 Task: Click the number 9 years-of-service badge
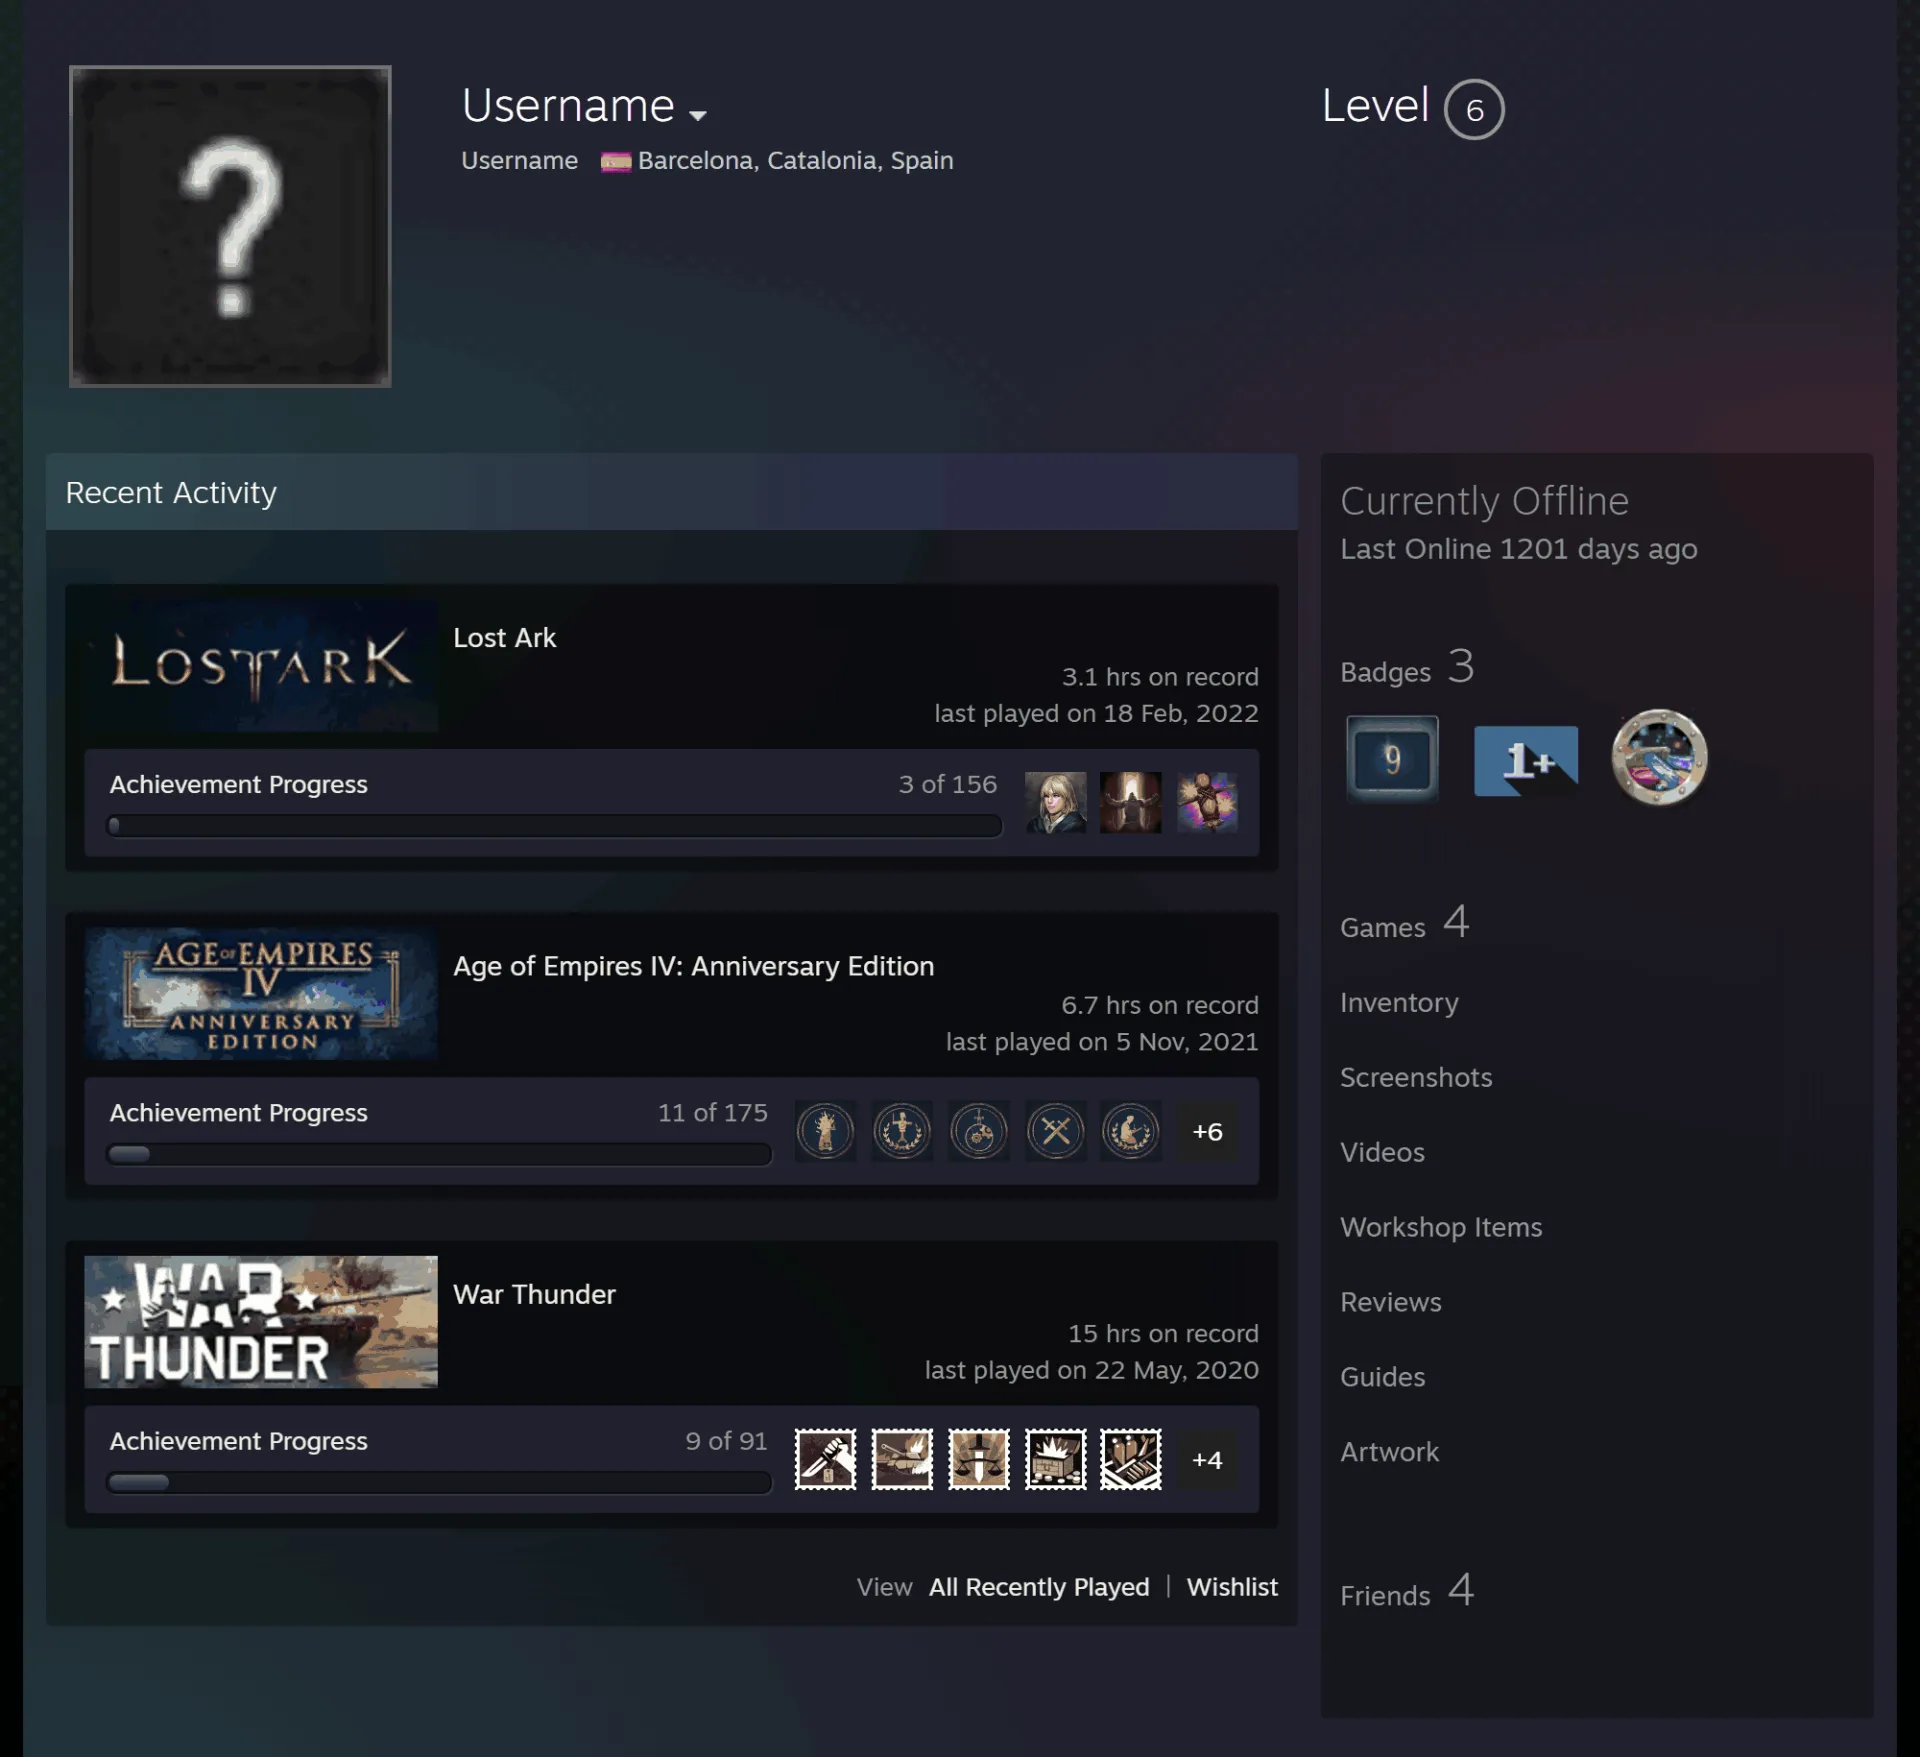(1392, 758)
